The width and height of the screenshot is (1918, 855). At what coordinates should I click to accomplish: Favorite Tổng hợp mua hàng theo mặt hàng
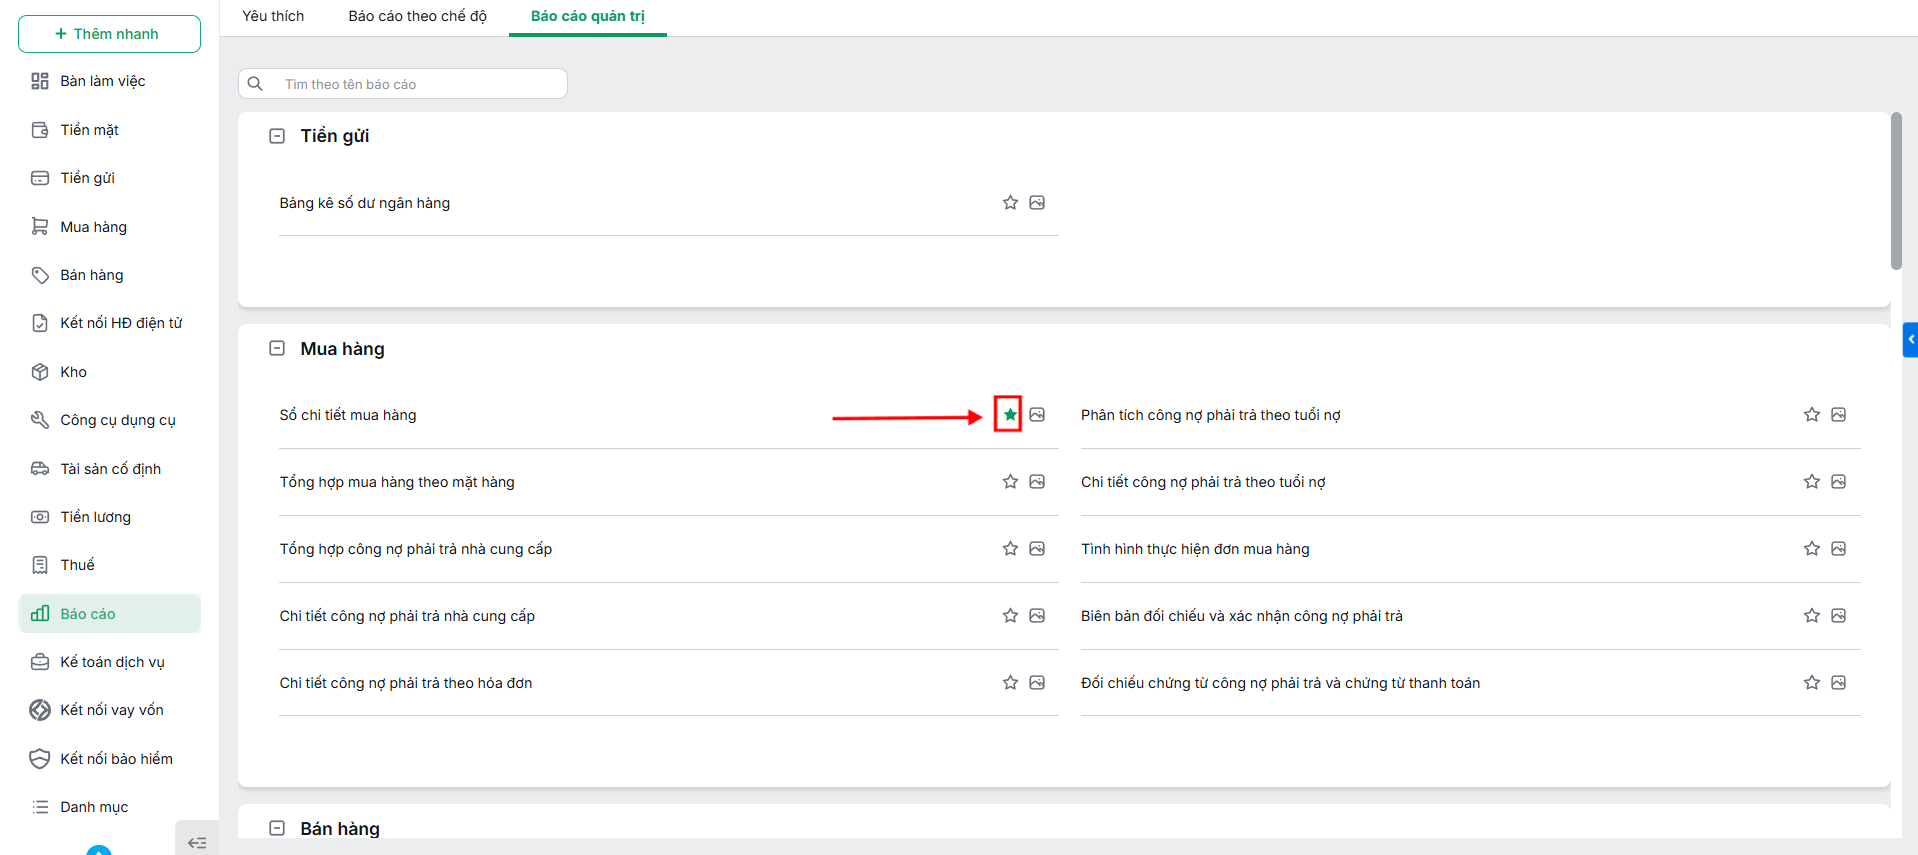pos(1010,482)
